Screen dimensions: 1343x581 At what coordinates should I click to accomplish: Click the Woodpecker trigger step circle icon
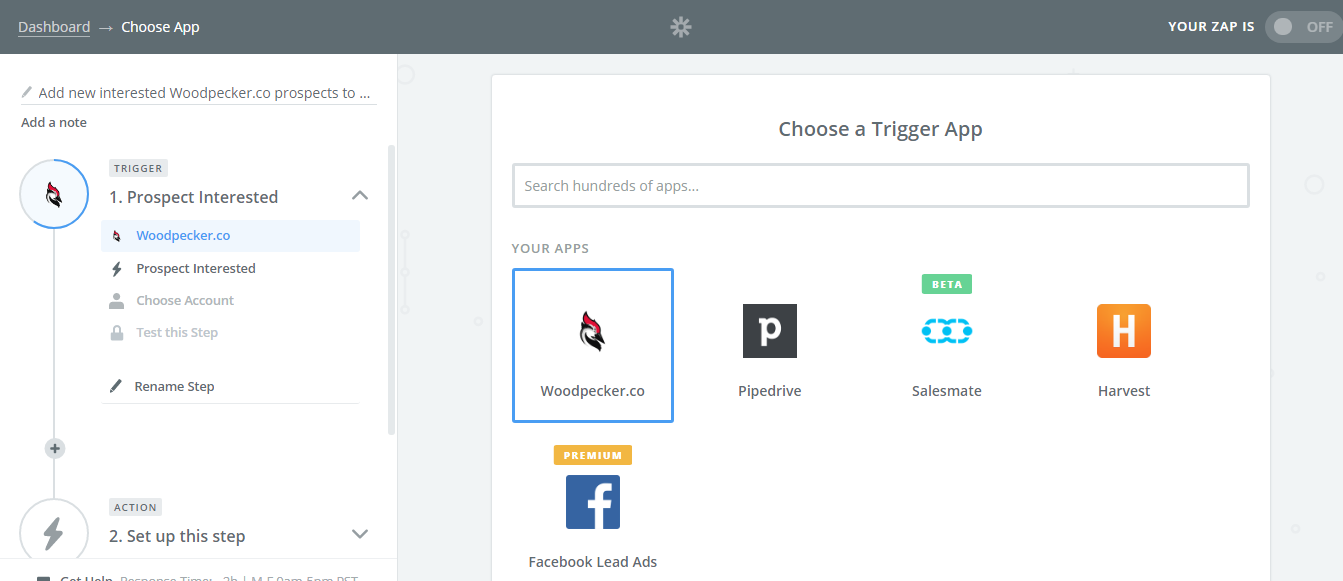coord(54,194)
